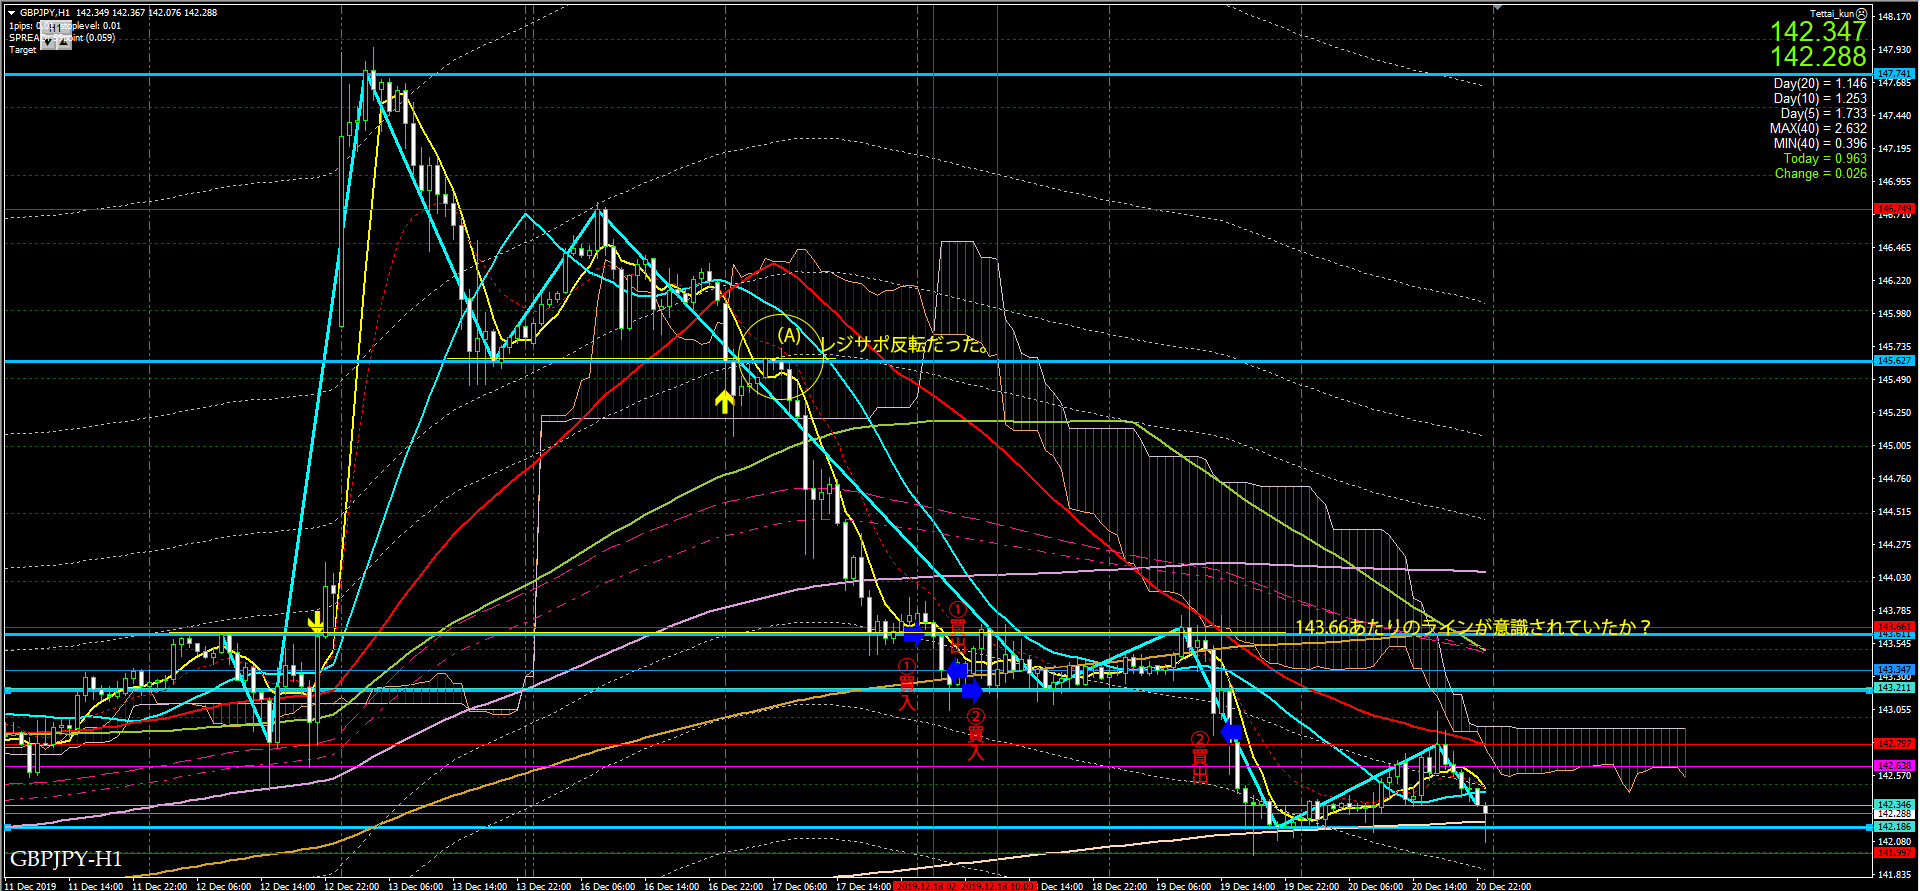This screenshot has height=891, width=1920.
Task: Click the Tettai_kun expert advisor name
Action: 1831,14
